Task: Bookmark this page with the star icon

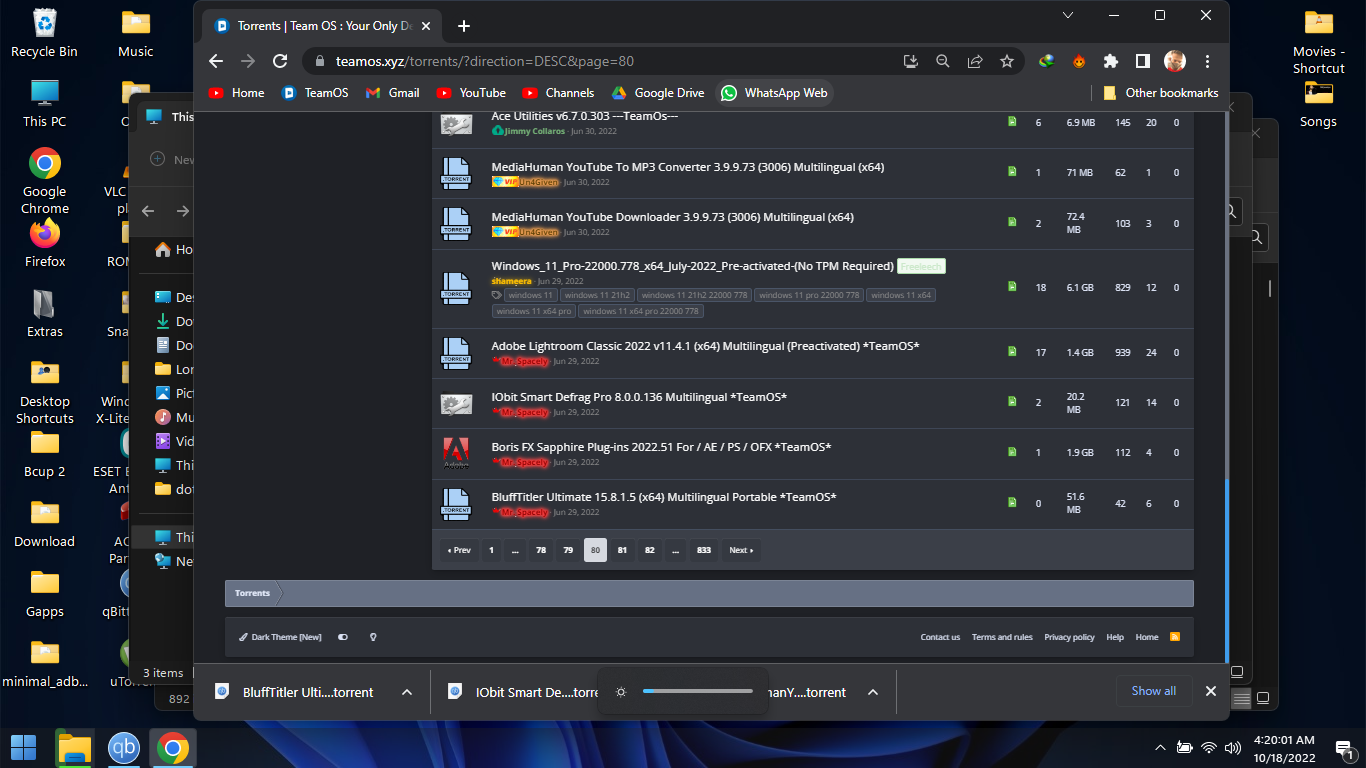Action: (1006, 61)
